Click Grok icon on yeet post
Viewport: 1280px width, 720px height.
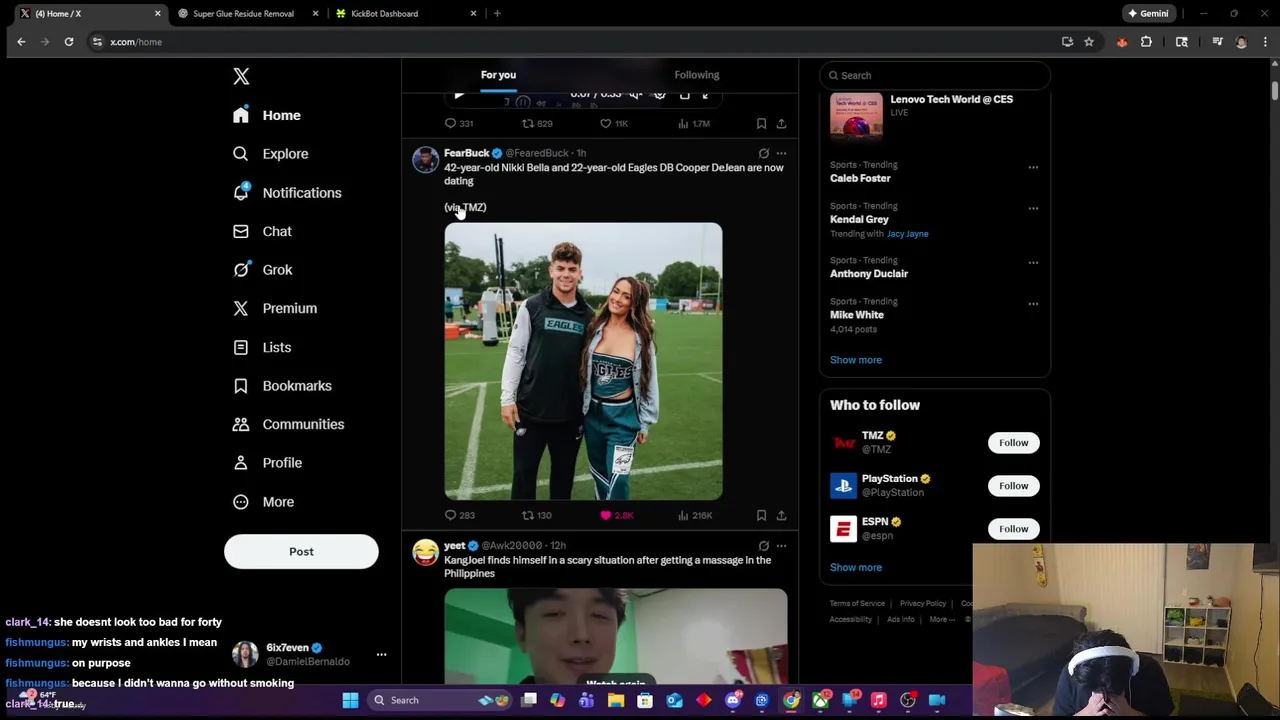(x=763, y=545)
